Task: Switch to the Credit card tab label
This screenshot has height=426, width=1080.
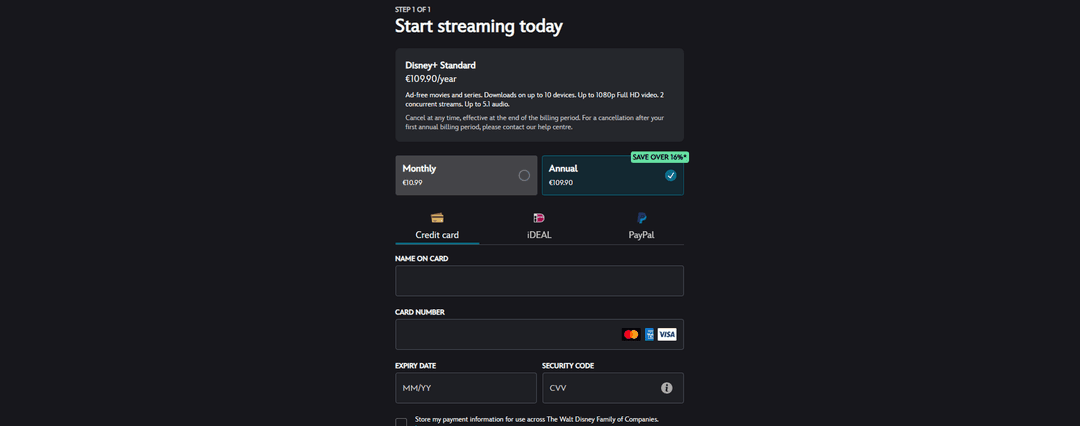Action: (437, 235)
